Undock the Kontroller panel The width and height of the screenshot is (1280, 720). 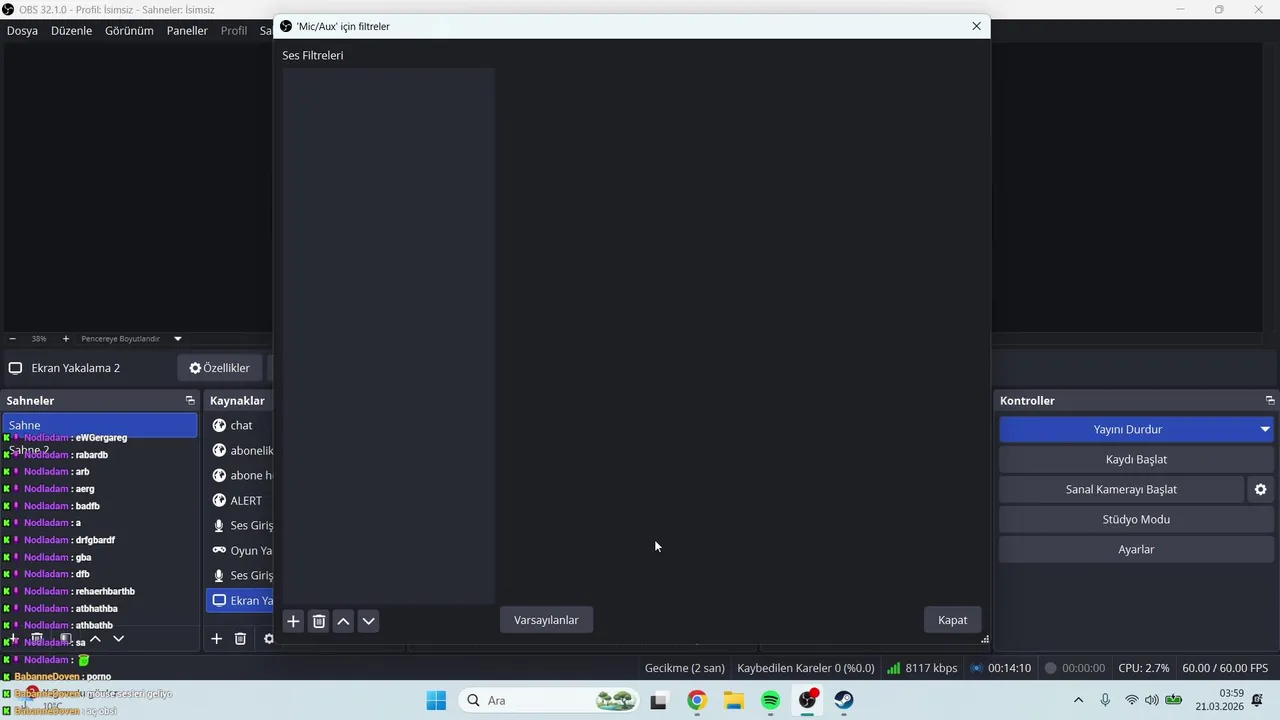point(1270,400)
